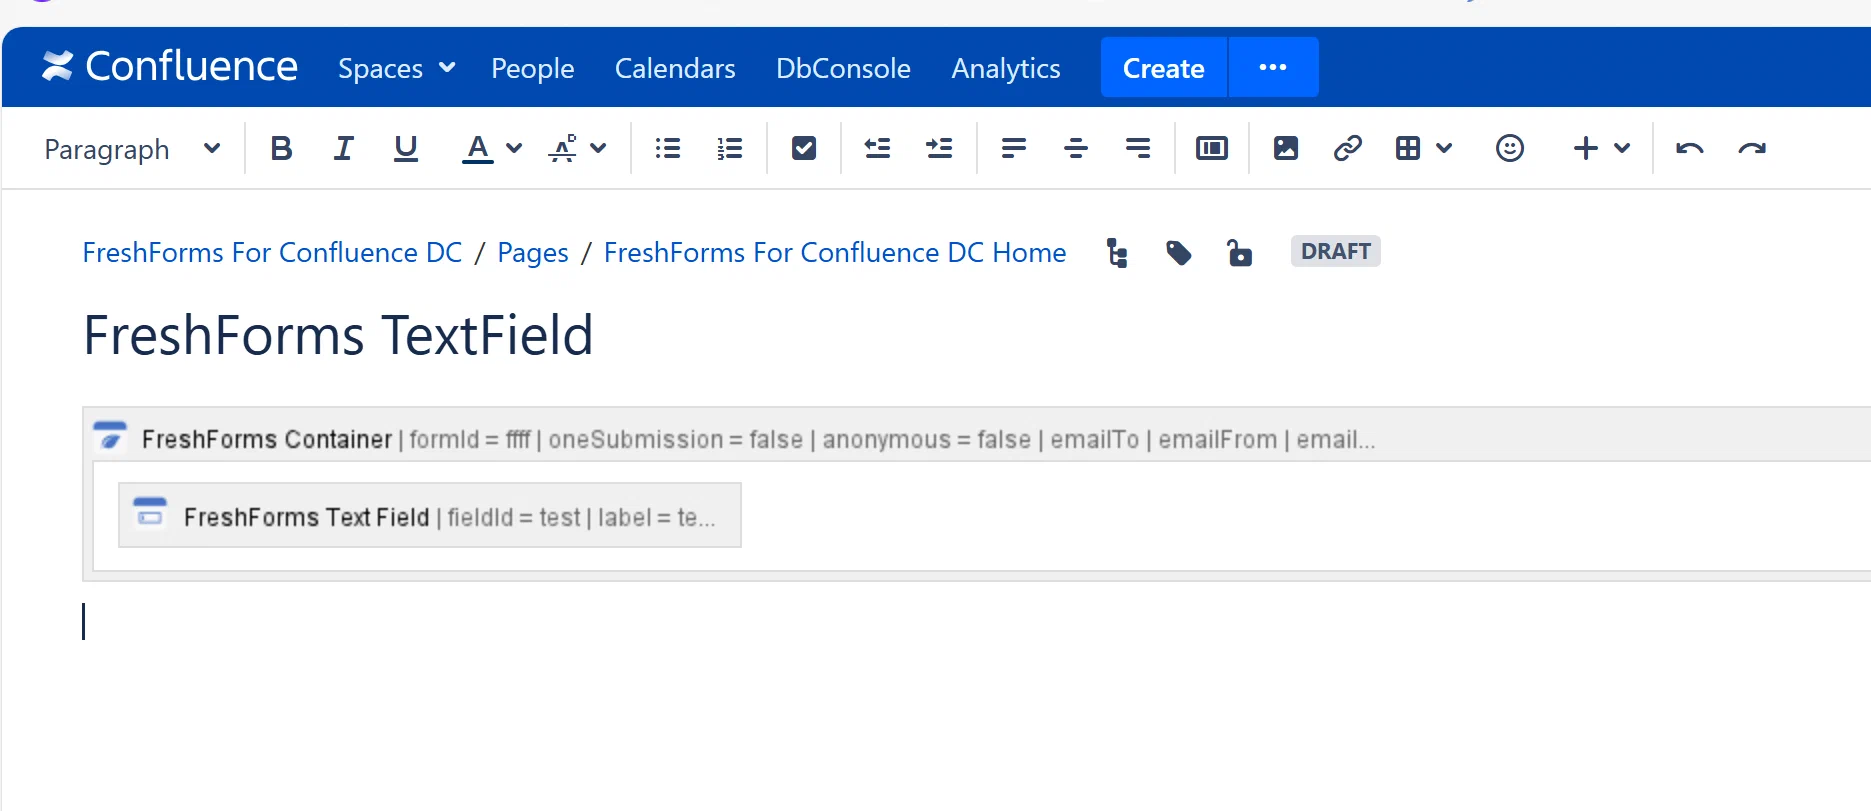The width and height of the screenshot is (1871, 811).
Task: Open Analytics
Action: 1006,68
